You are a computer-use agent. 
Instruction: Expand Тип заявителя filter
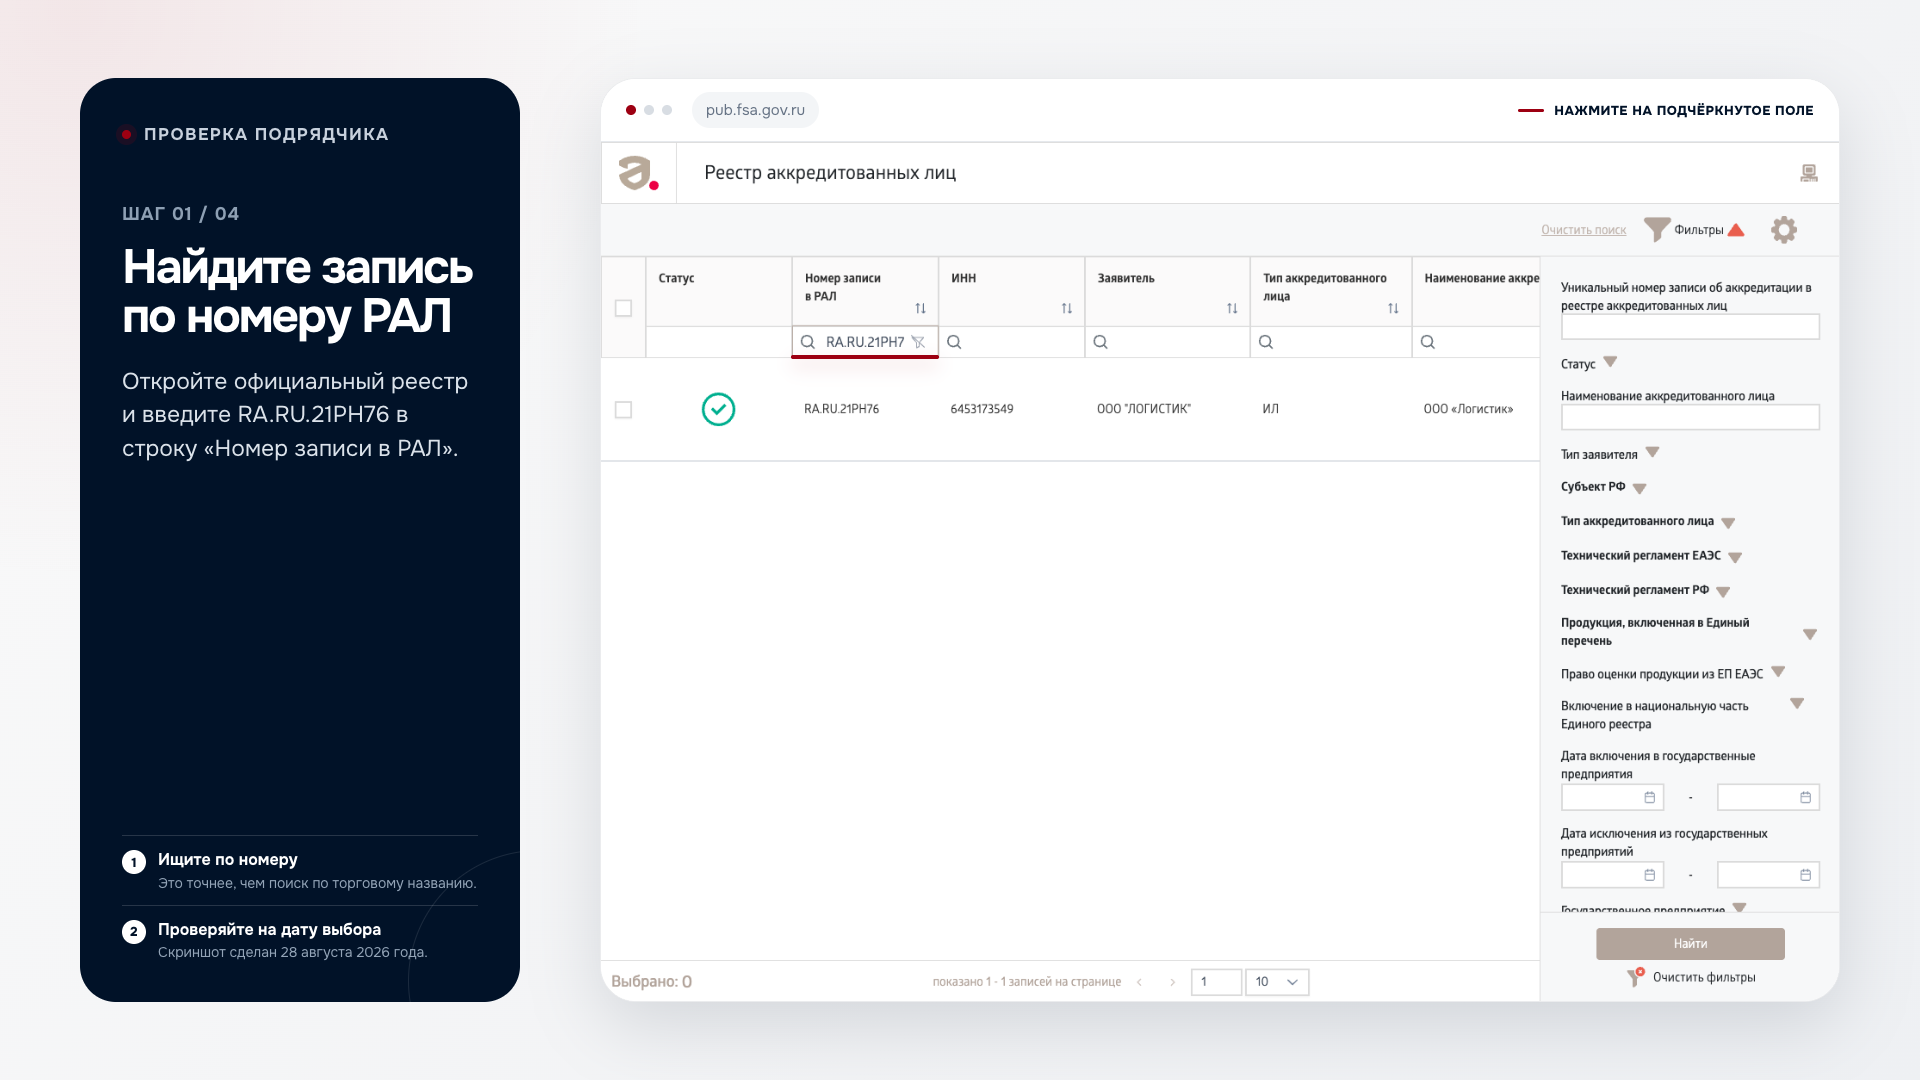tap(1652, 452)
